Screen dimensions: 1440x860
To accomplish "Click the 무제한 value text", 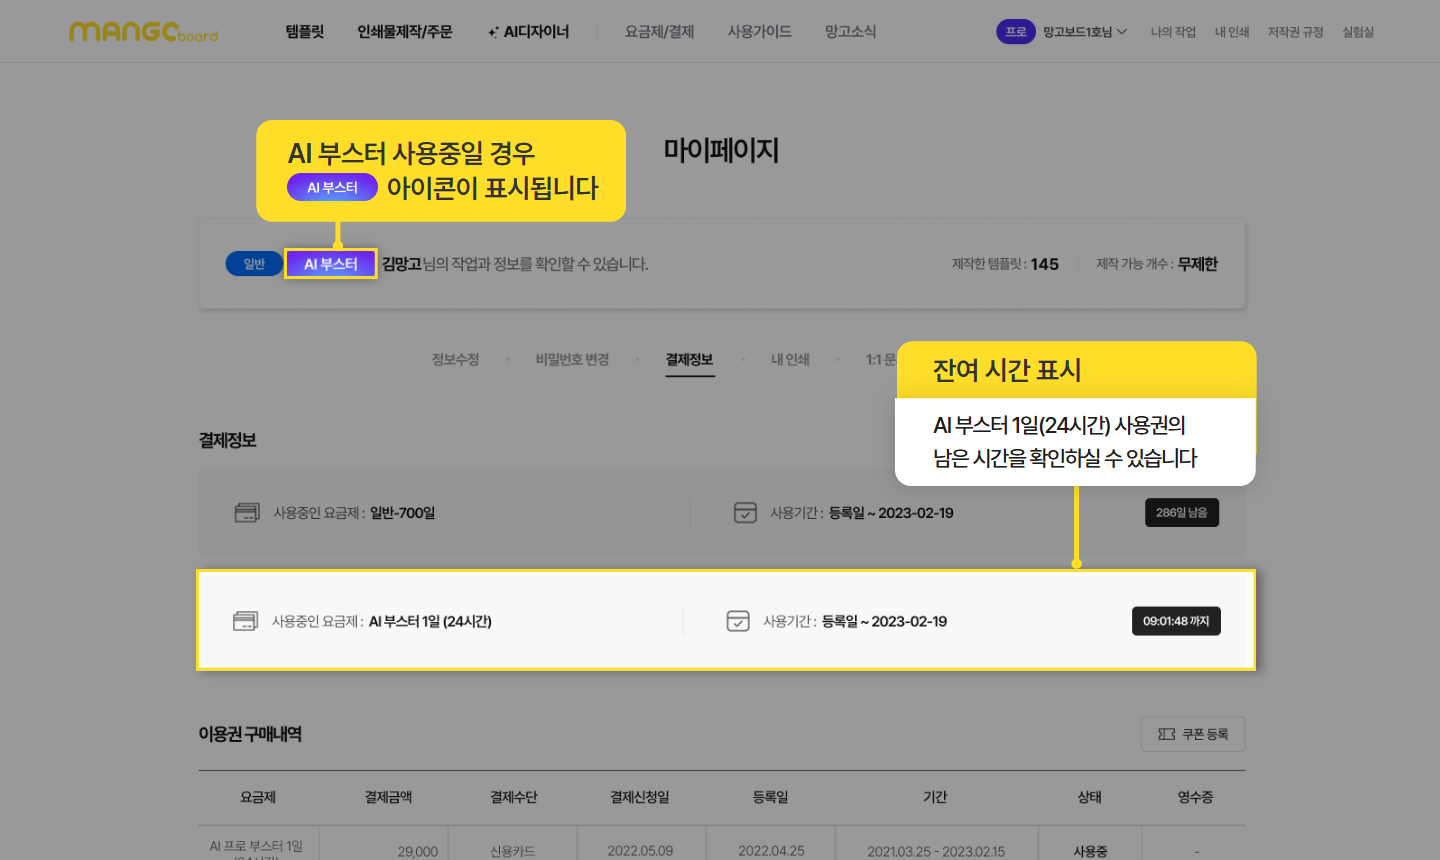I will tap(1198, 264).
